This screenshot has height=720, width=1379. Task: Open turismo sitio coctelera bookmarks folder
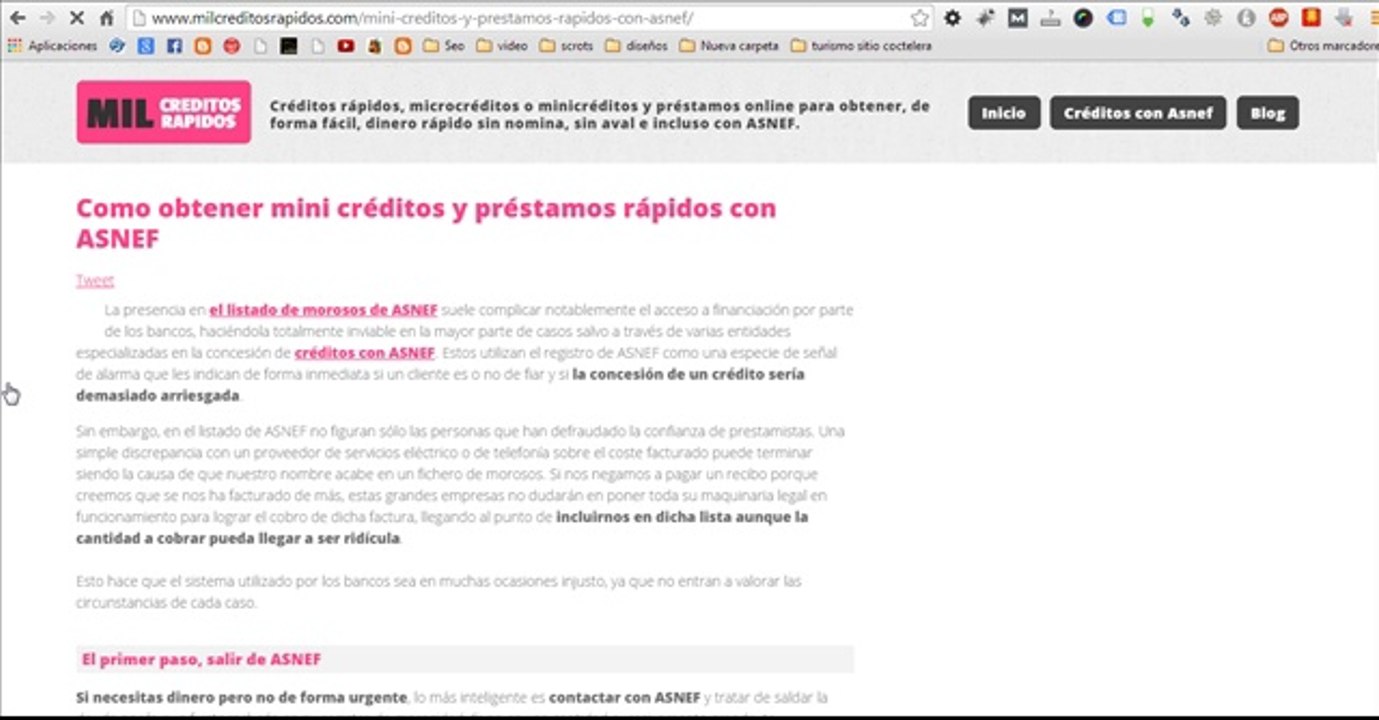coord(861,46)
